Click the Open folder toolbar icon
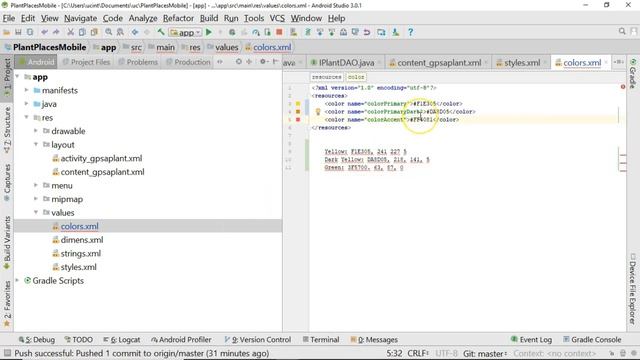Viewport: 640px width, 360px height. coord(7,32)
